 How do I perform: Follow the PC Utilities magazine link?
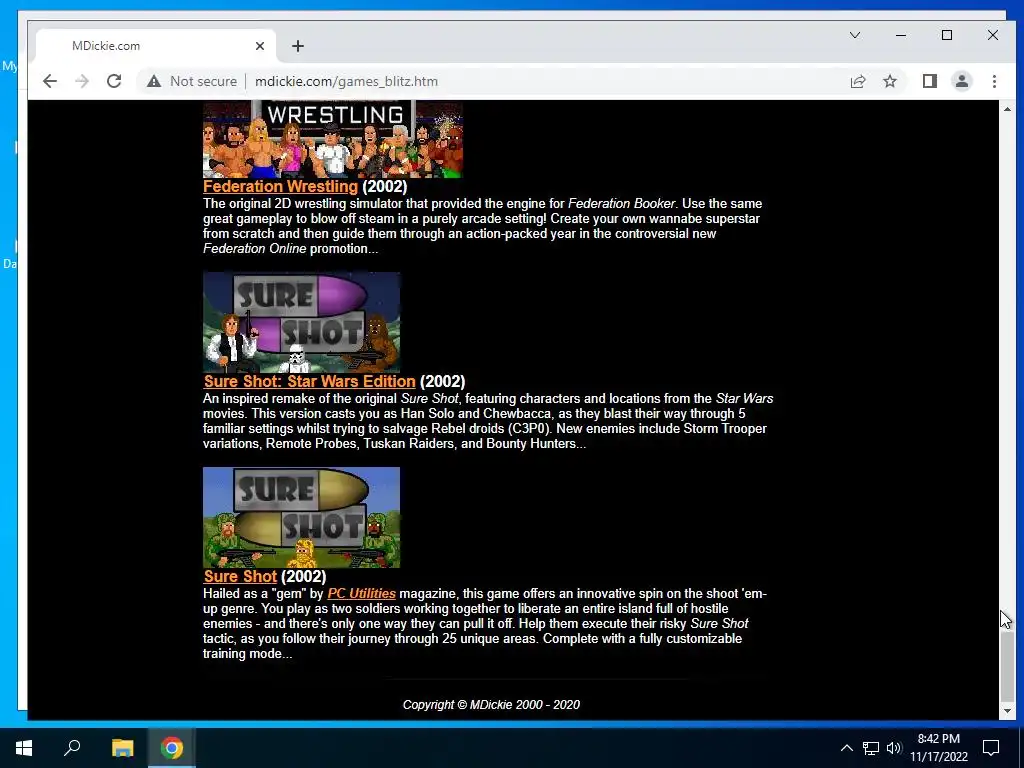[361, 594]
